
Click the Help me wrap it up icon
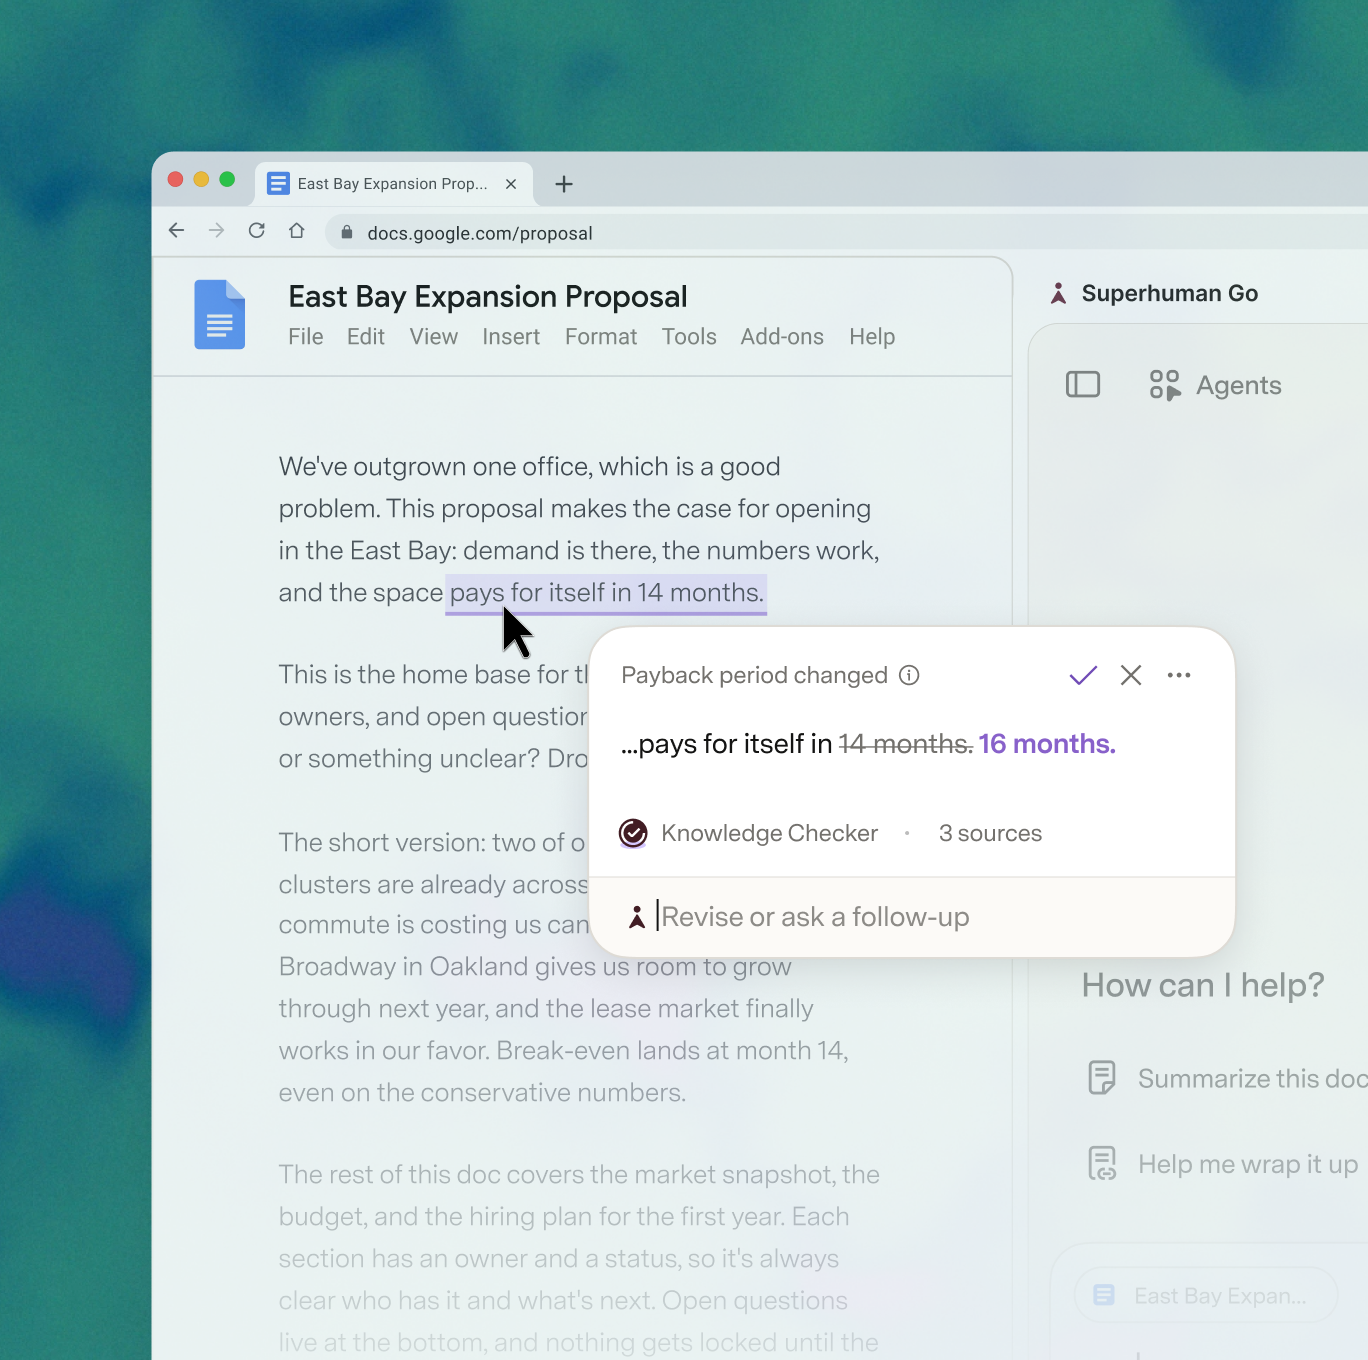pos(1102,1163)
